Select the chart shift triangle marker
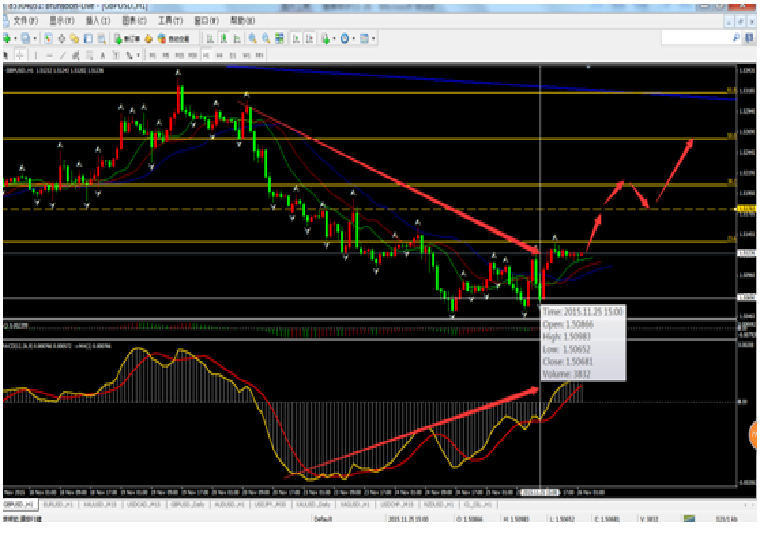The height and width of the screenshot is (537, 773). (x=588, y=66)
